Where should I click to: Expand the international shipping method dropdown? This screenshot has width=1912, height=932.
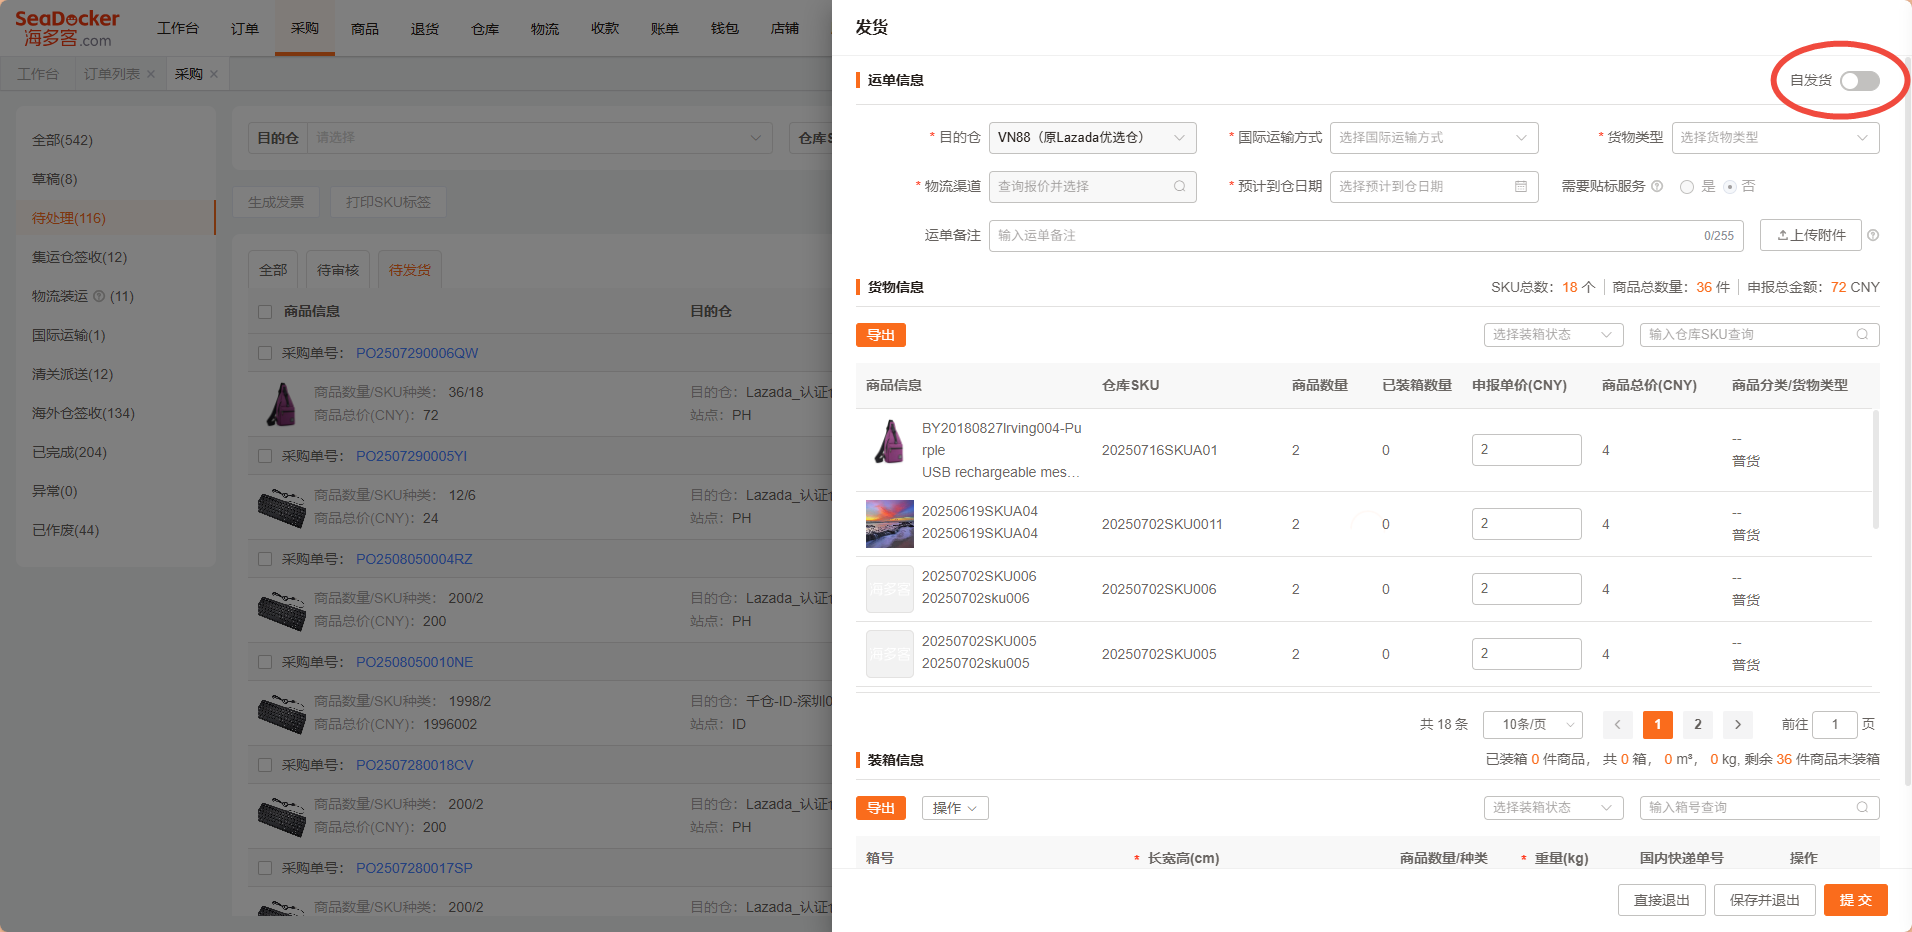1433,137
